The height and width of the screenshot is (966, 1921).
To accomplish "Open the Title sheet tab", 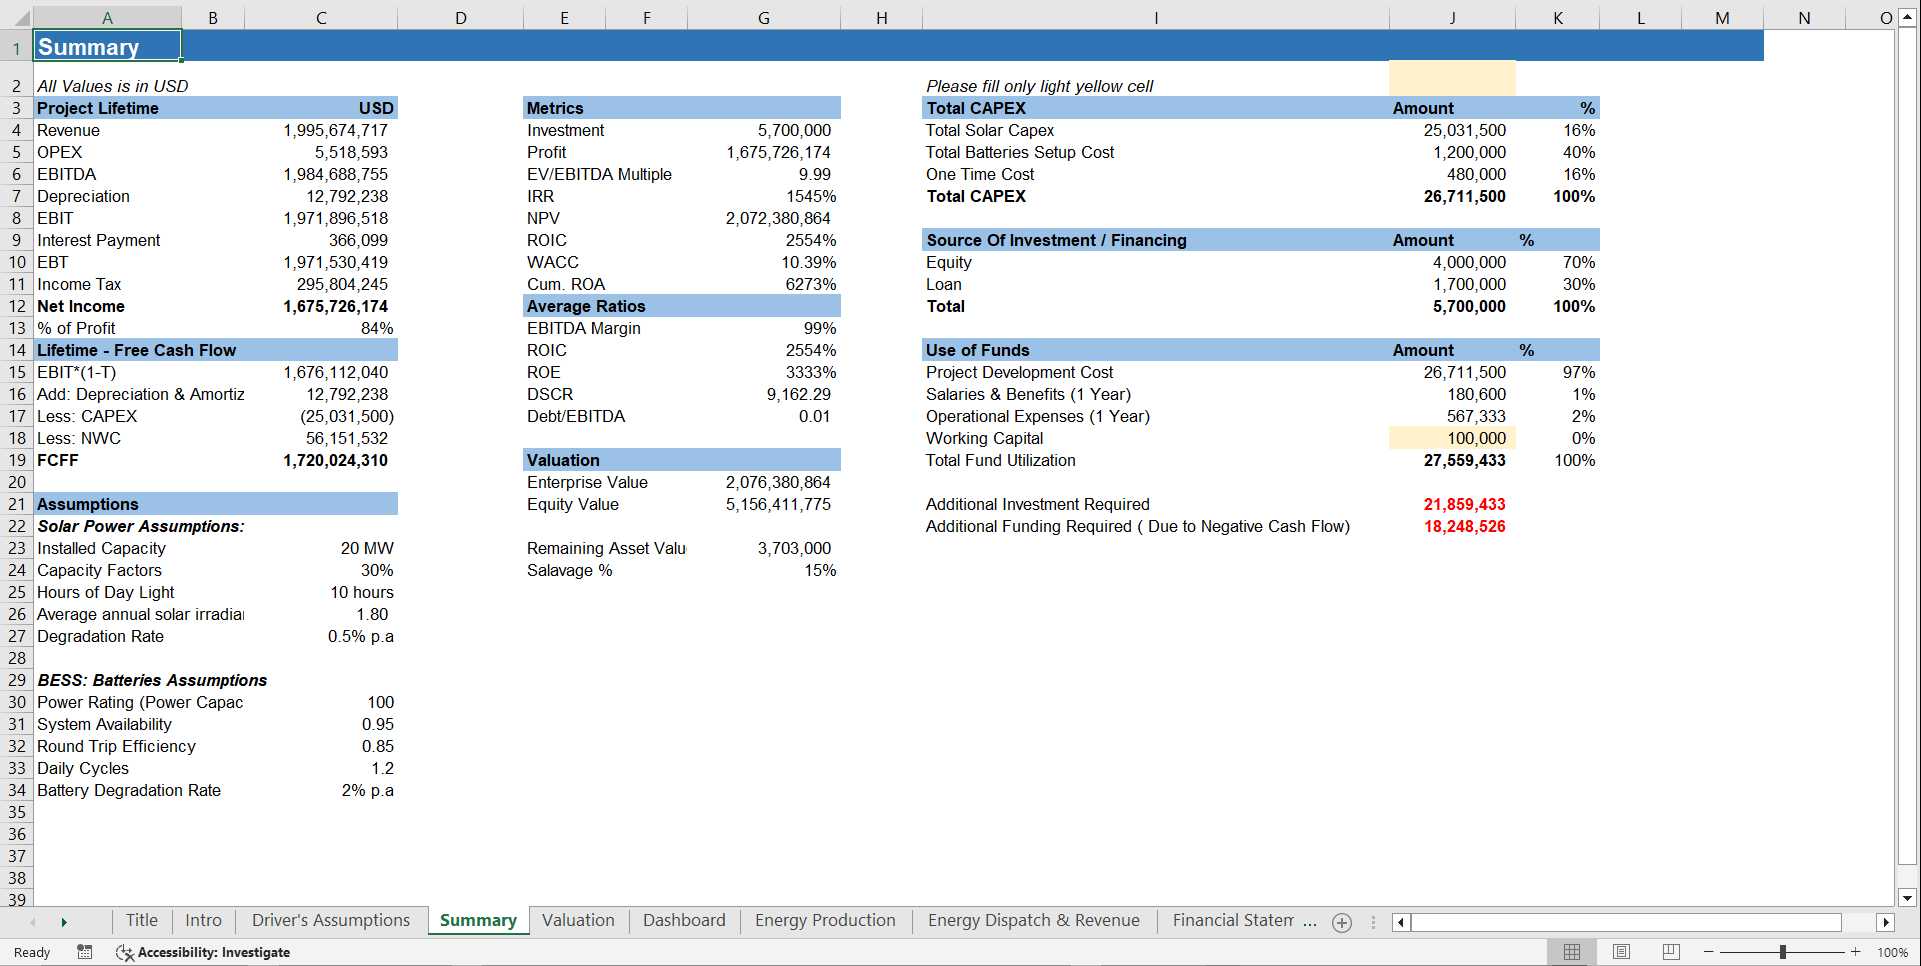I will tap(141, 920).
